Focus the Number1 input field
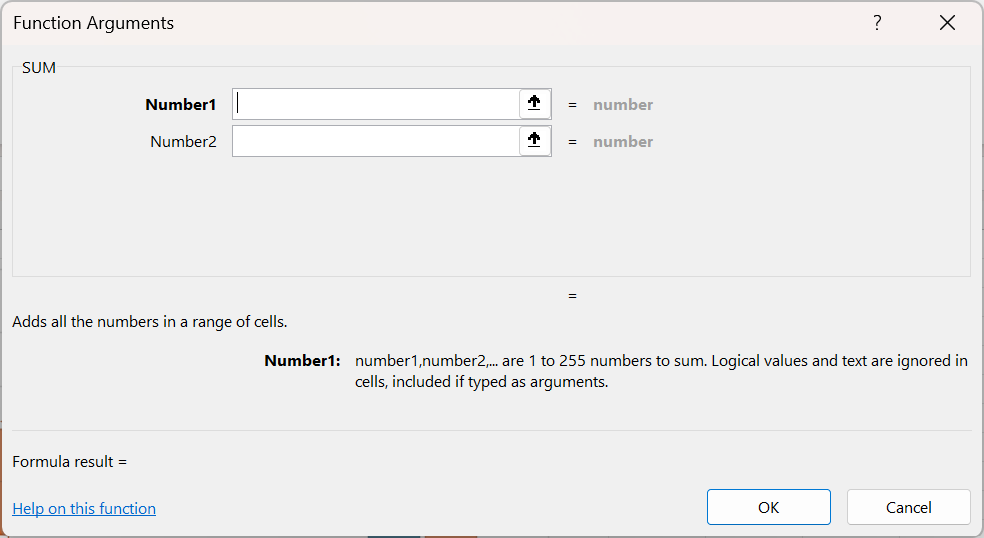 pos(376,104)
